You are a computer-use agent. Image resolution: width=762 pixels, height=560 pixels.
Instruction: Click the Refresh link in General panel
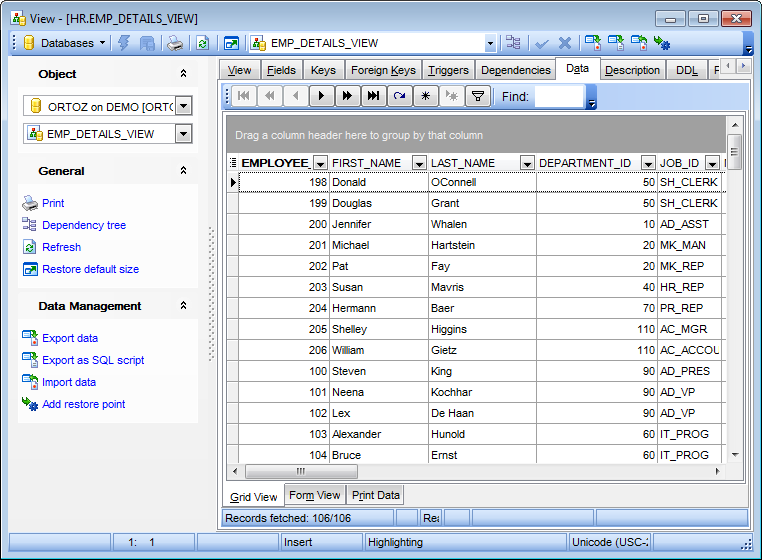pyautogui.click(x=62, y=247)
